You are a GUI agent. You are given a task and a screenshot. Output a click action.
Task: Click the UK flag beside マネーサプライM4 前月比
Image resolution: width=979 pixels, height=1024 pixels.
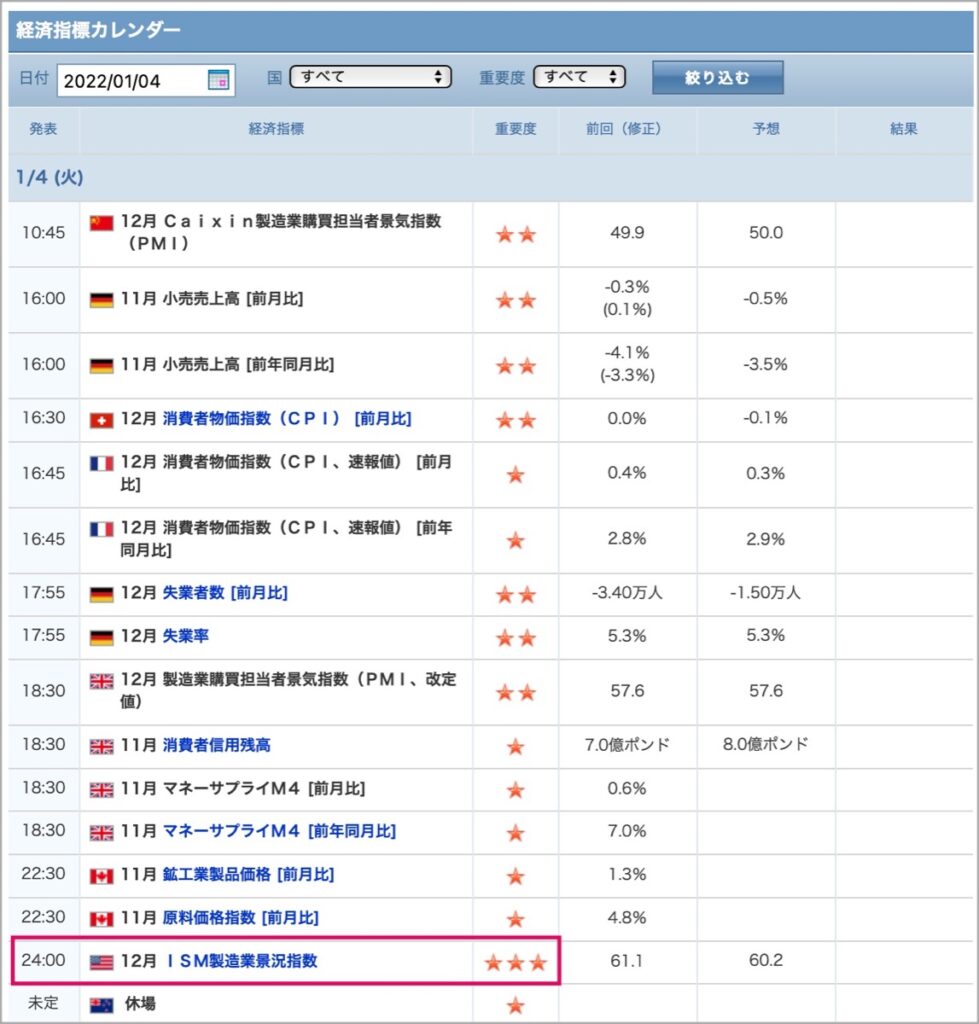101,790
